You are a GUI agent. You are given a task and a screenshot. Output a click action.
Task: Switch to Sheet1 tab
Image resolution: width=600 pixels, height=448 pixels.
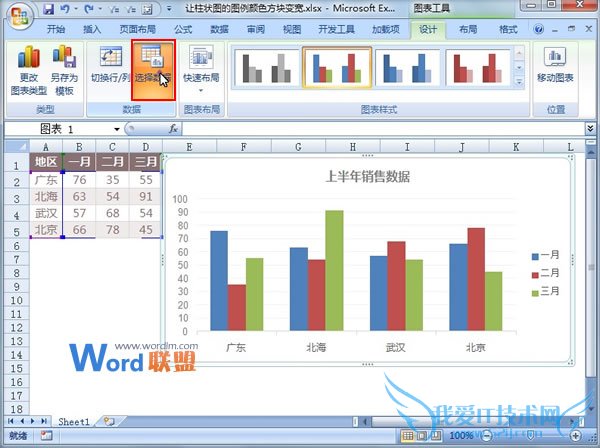coord(73,422)
